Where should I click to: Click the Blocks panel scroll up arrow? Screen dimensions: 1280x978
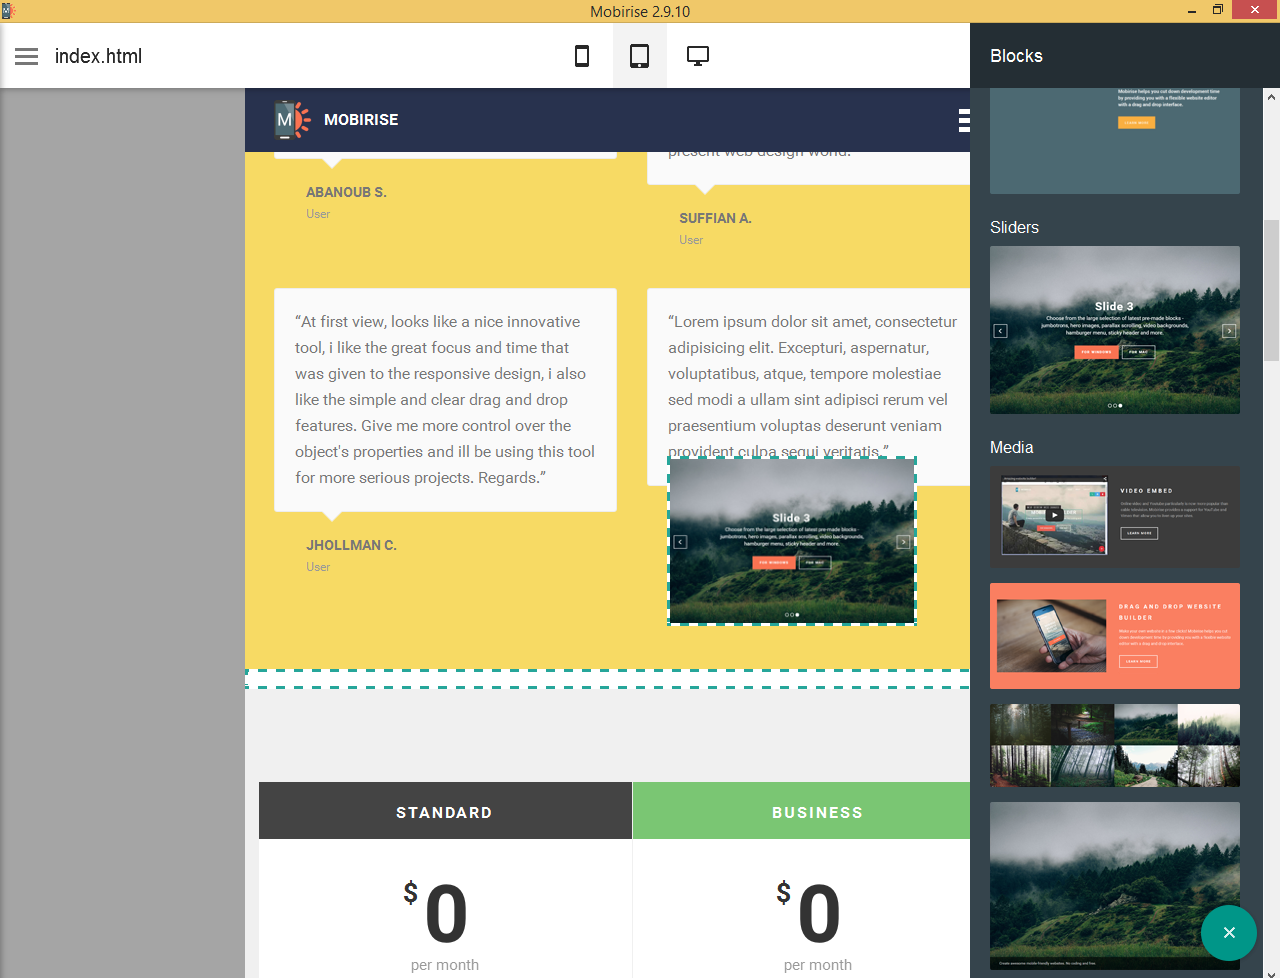coord(1271,97)
